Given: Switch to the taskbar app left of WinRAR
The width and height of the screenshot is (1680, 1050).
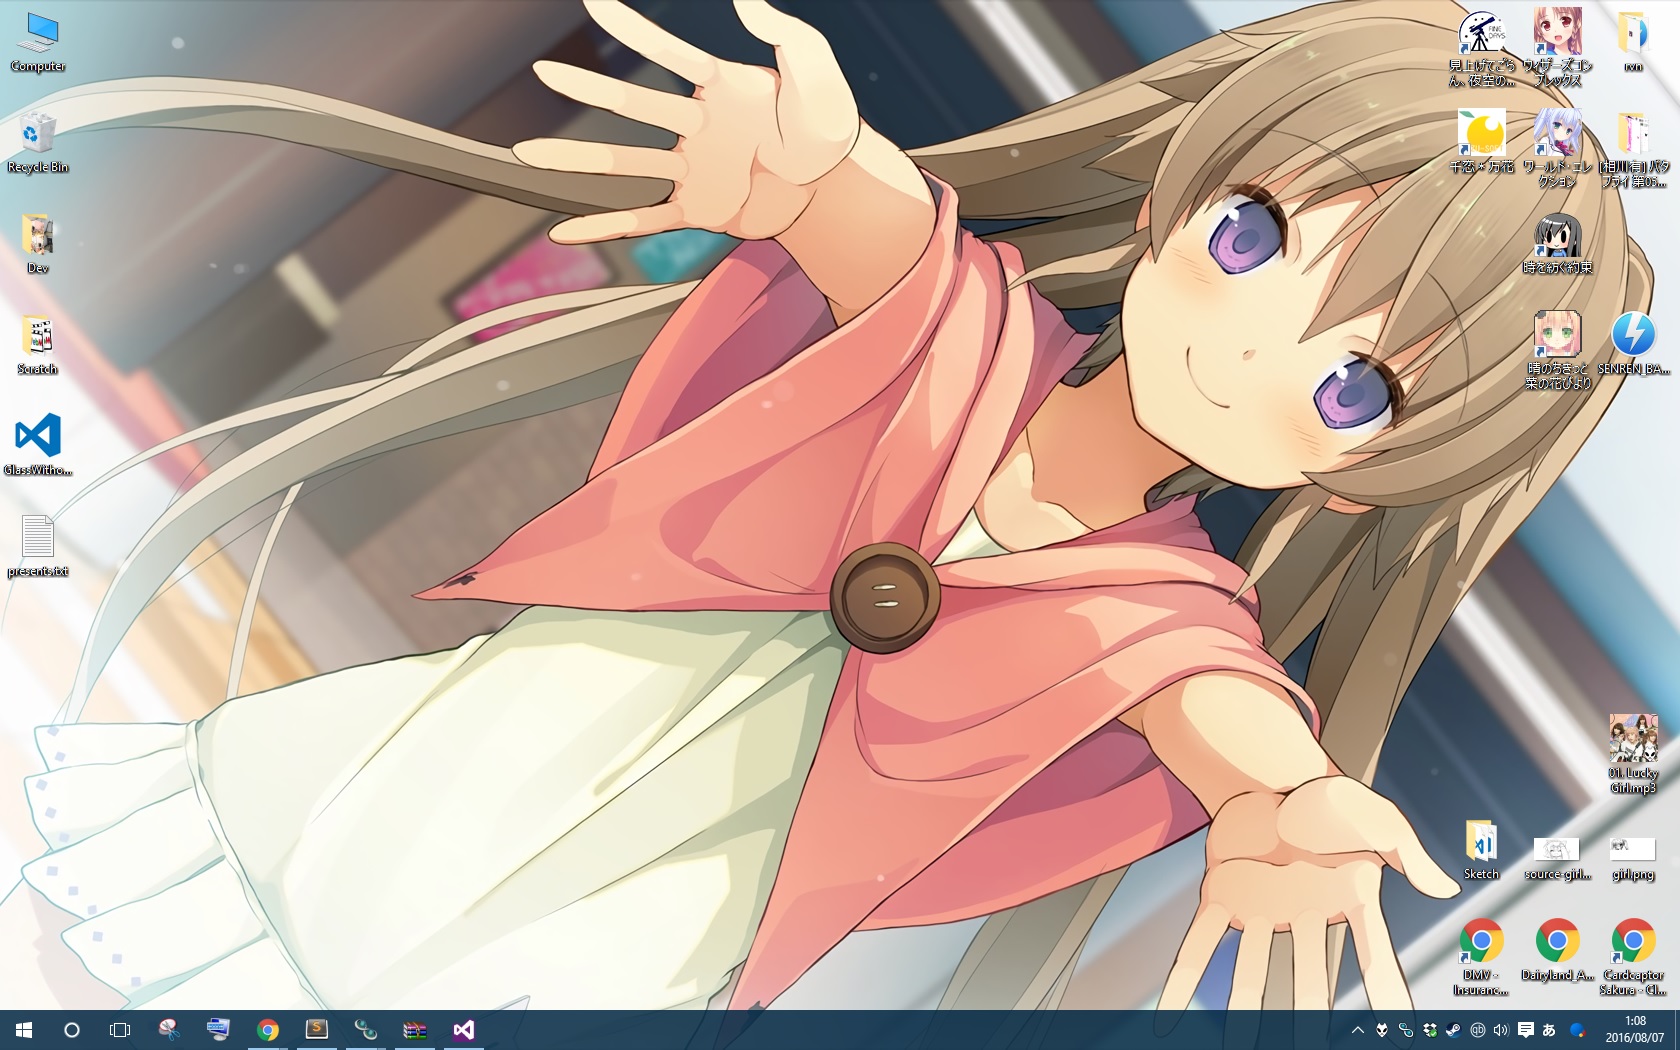Looking at the screenshot, I should pos(365,1030).
